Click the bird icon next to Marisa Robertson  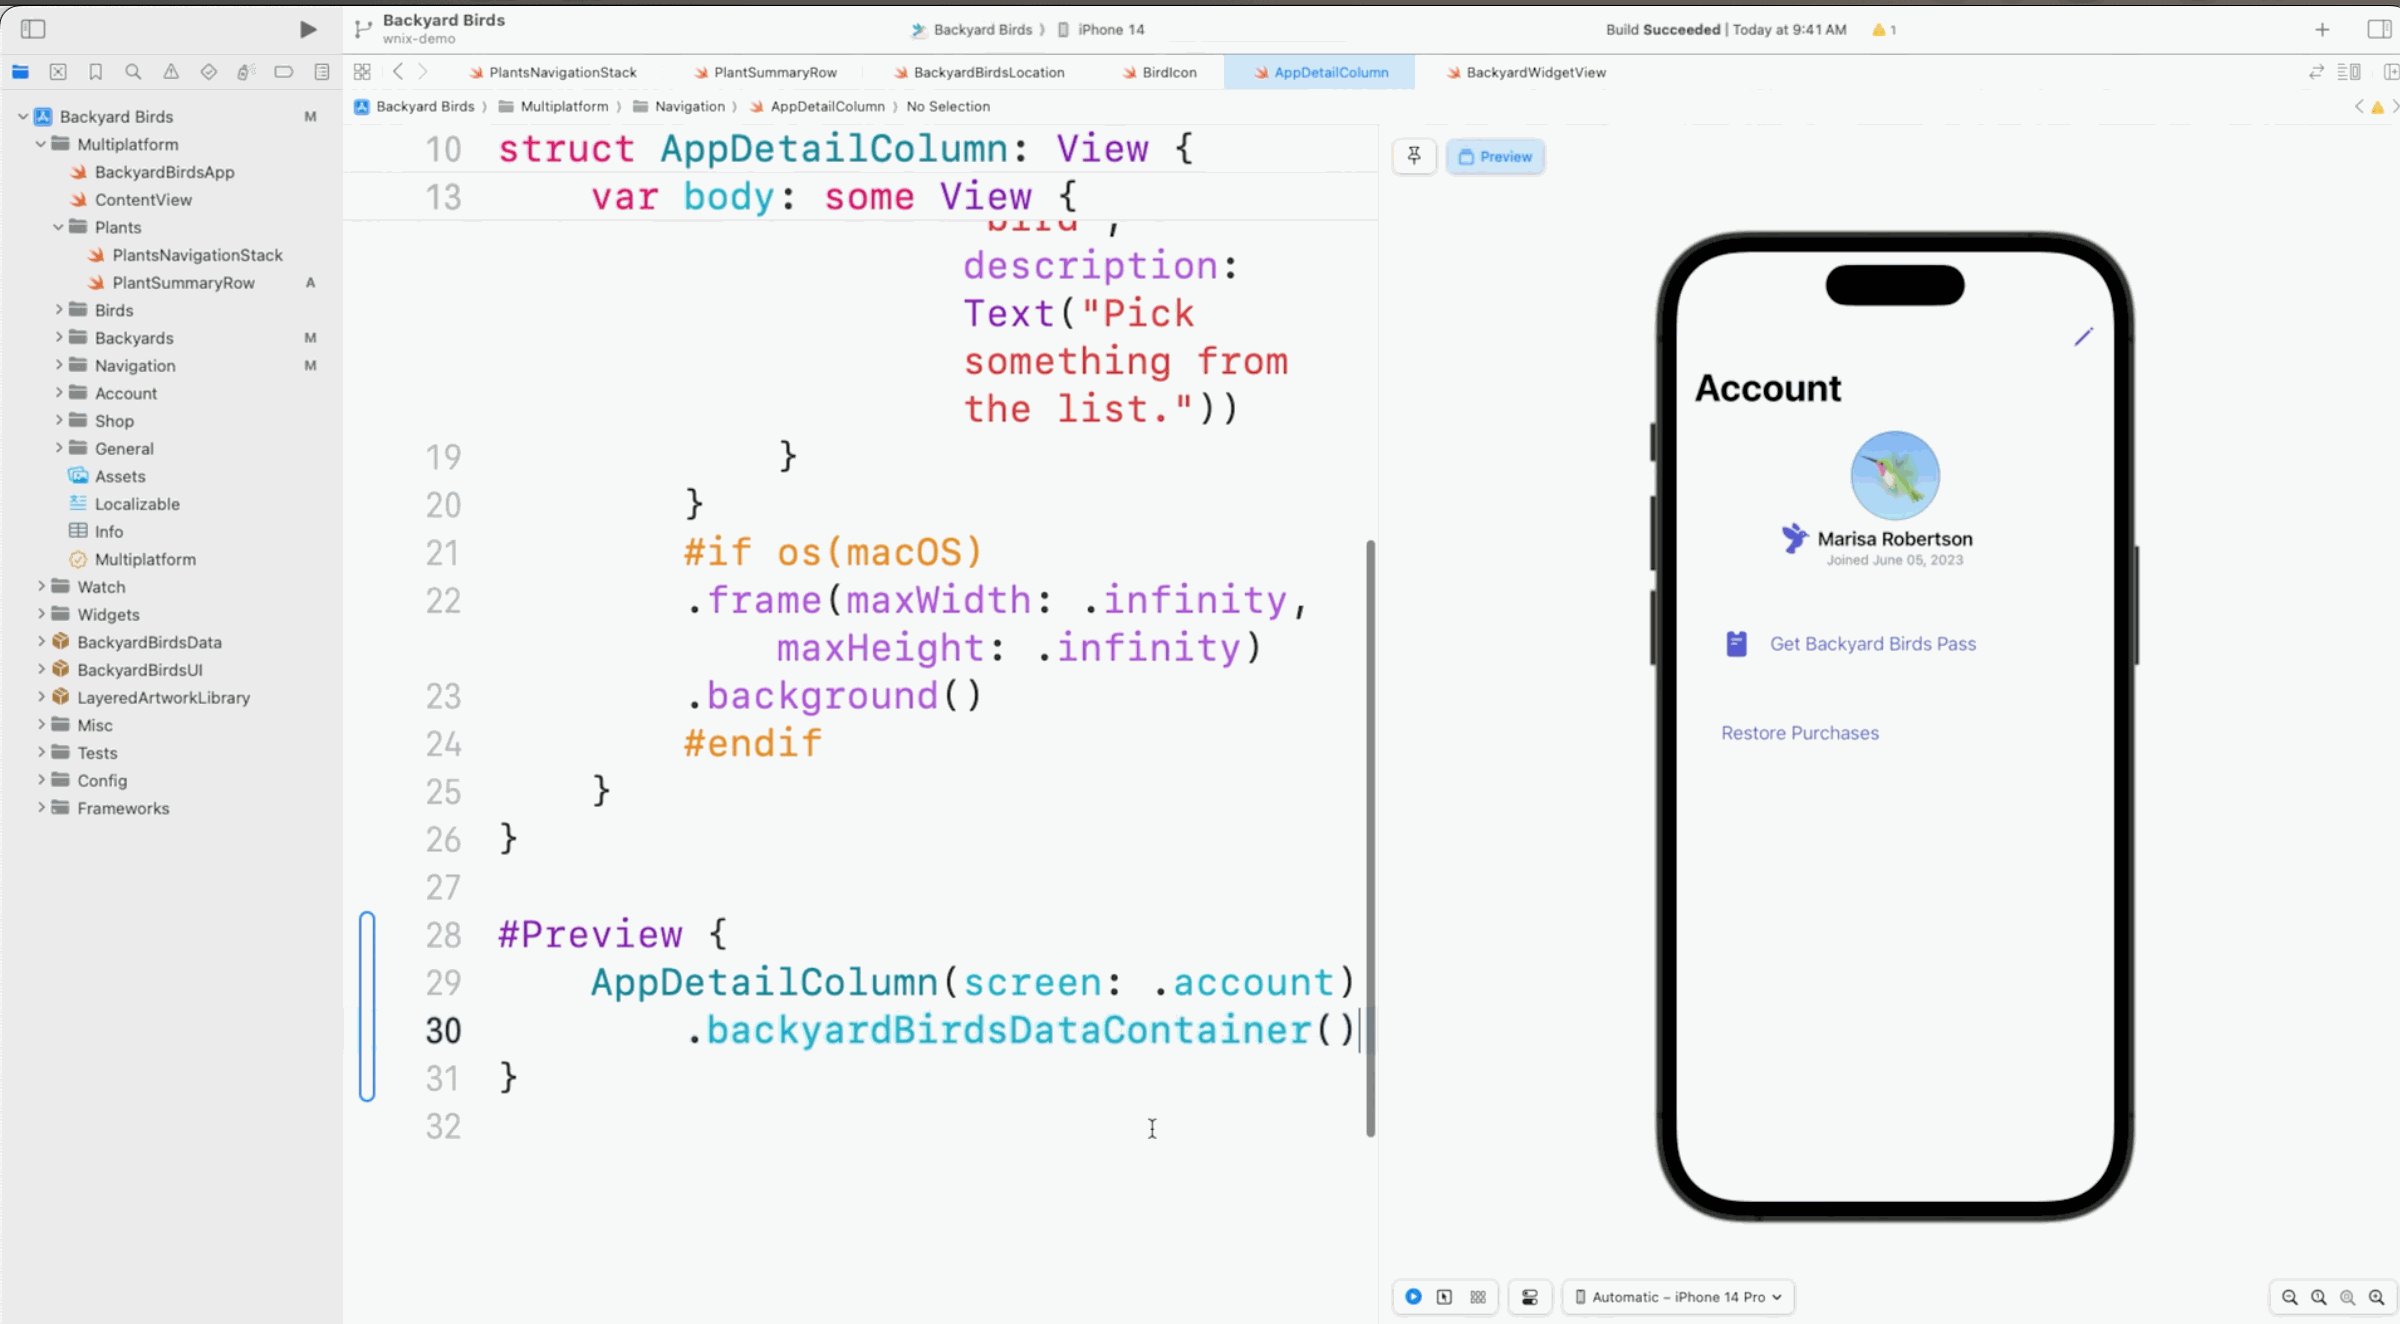coord(1793,538)
